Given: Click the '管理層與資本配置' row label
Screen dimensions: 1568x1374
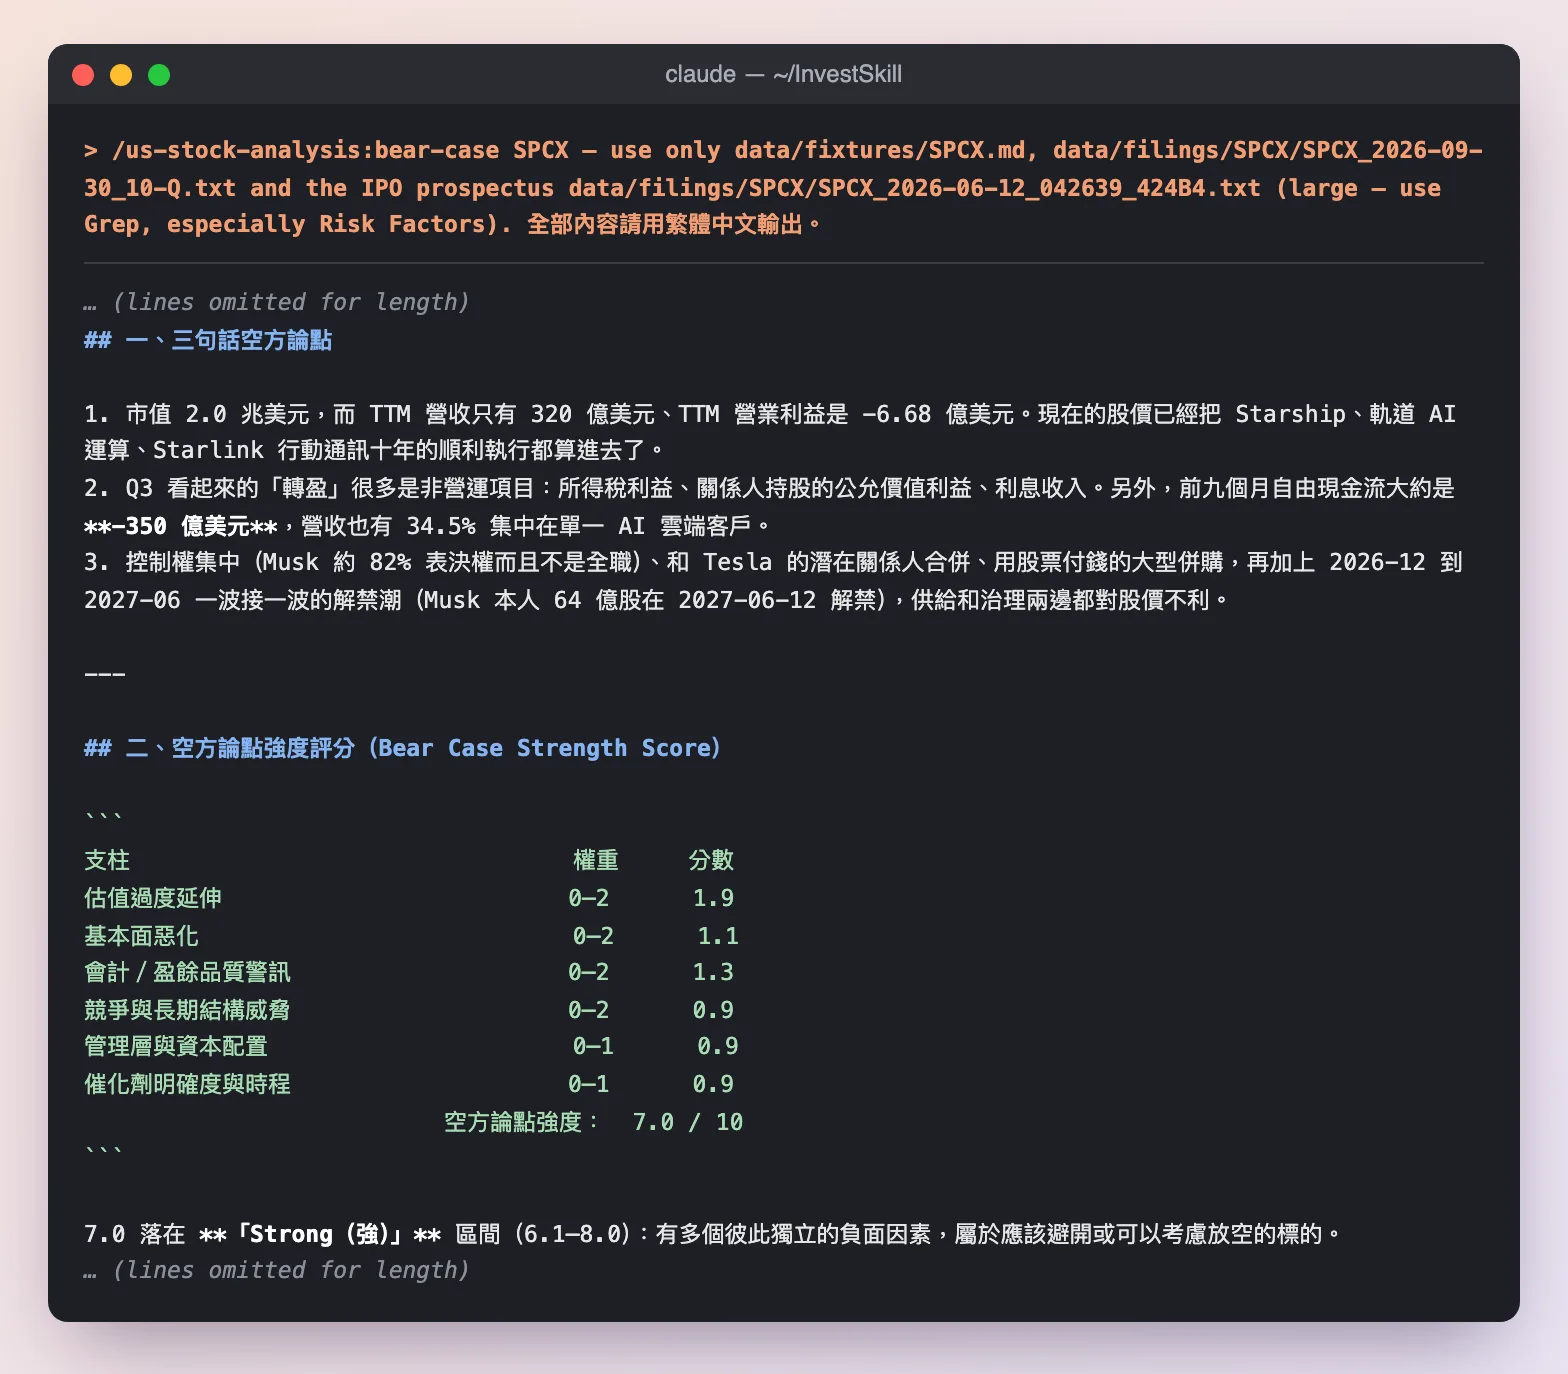Looking at the screenshot, I should point(176,1046).
